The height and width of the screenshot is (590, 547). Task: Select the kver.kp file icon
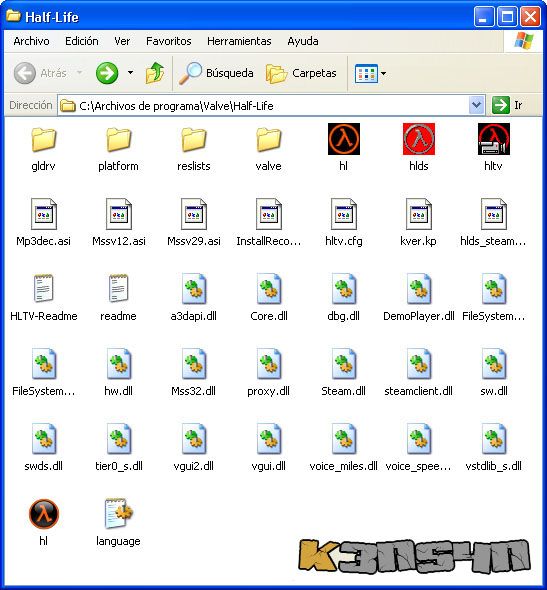[419, 214]
